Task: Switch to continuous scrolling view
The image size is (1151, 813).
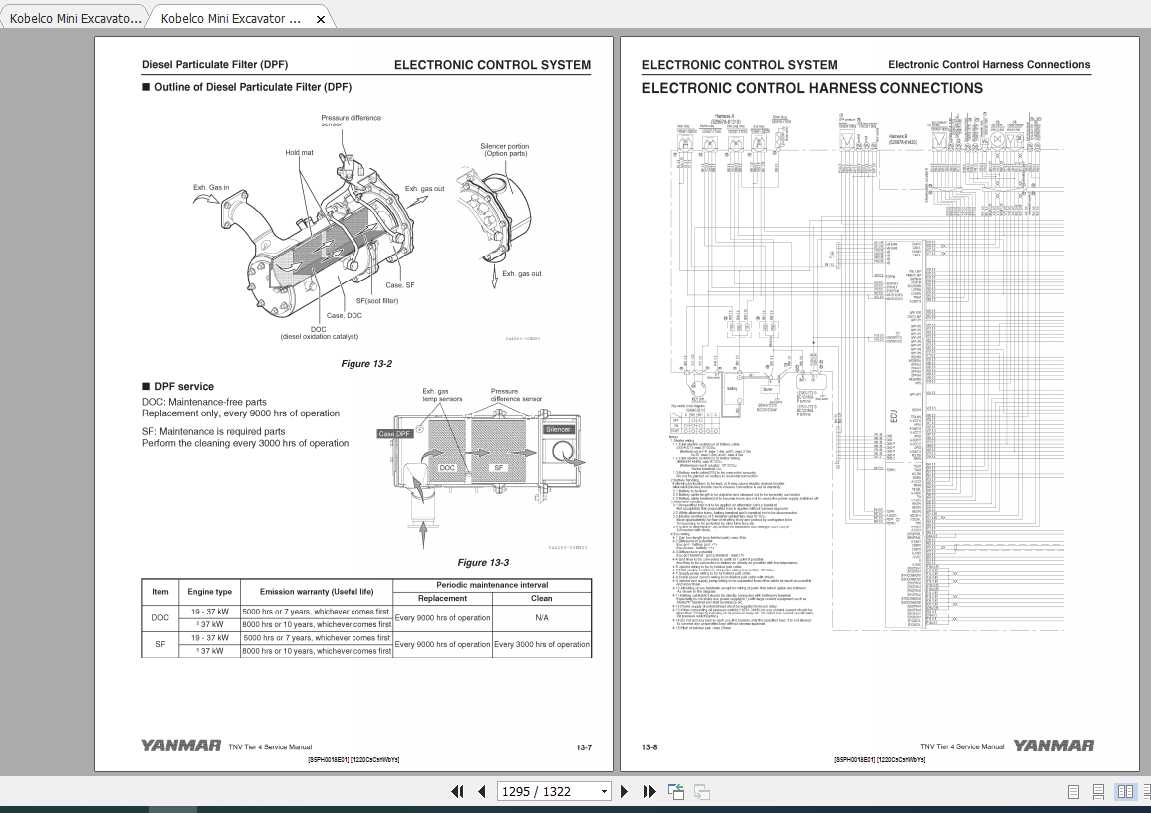Action: click(1098, 792)
